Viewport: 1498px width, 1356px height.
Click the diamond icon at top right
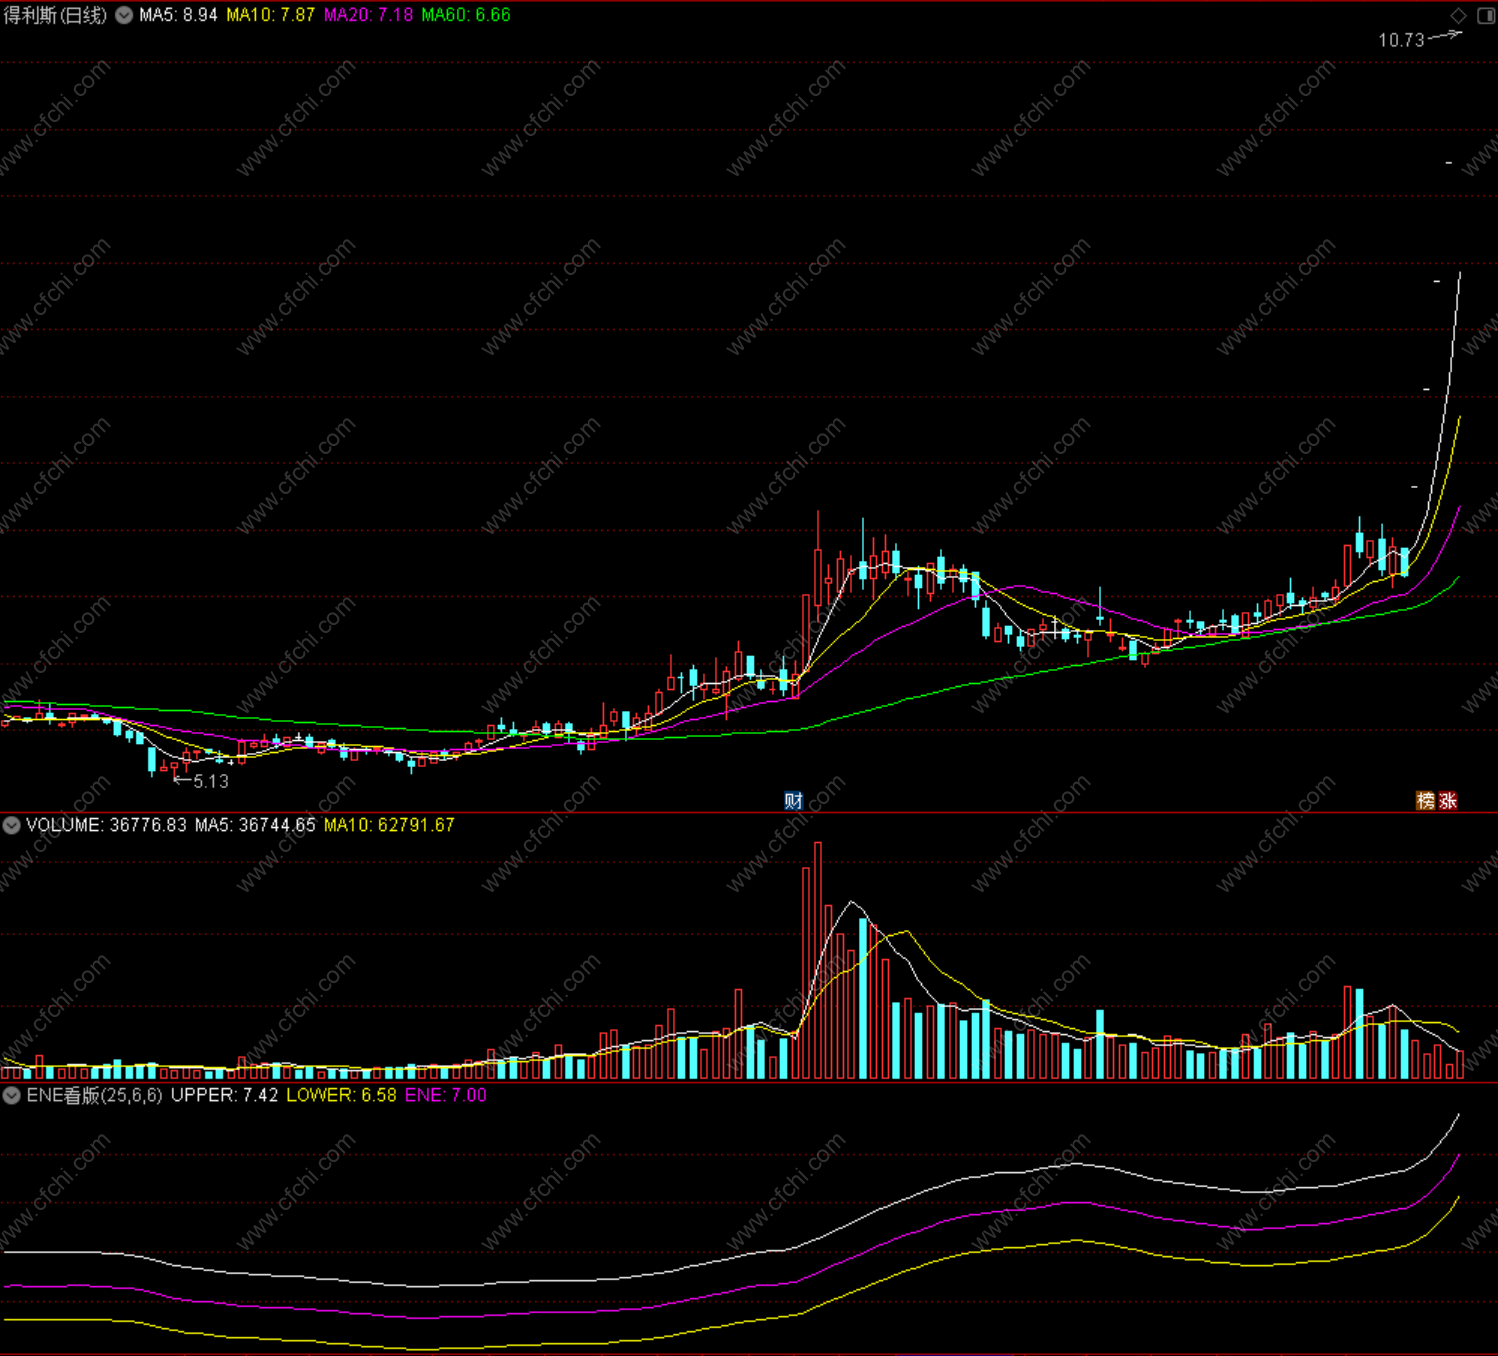click(1458, 15)
